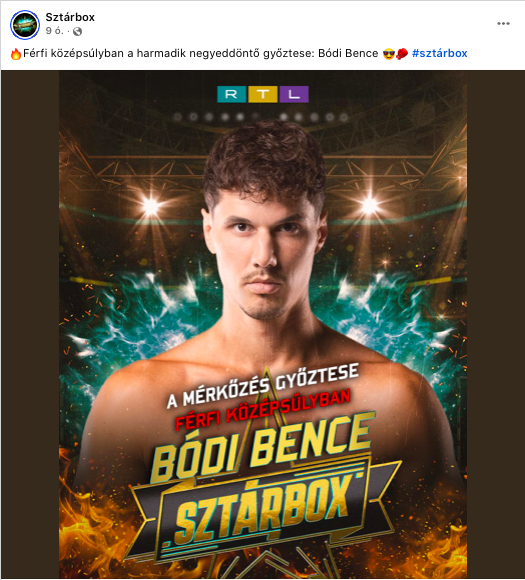The height and width of the screenshot is (580, 525).
Task: Click the yellow T block of RTL logo
Action: click(263, 94)
